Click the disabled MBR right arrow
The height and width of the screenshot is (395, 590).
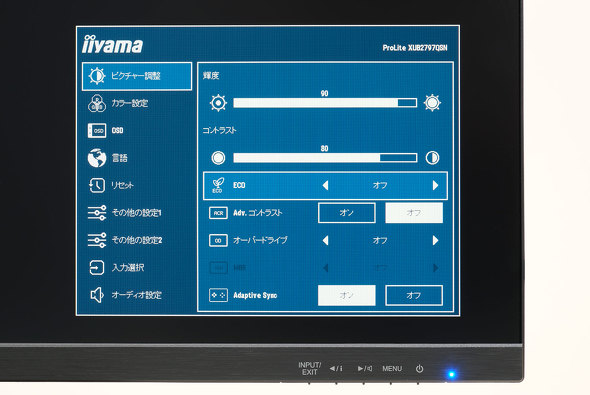(x=435, y=268)
